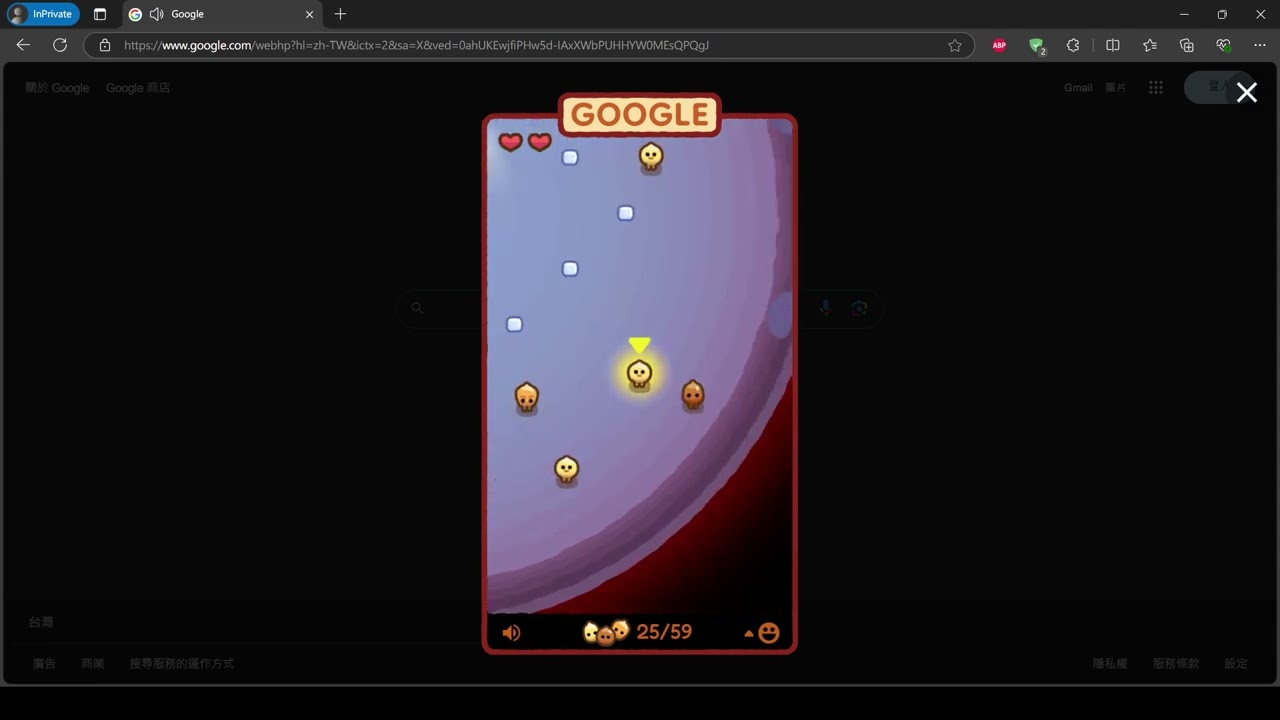This screenshot has width=1280, height=720.
Task: Minimize the browser window
Action: coord(1184,14)
